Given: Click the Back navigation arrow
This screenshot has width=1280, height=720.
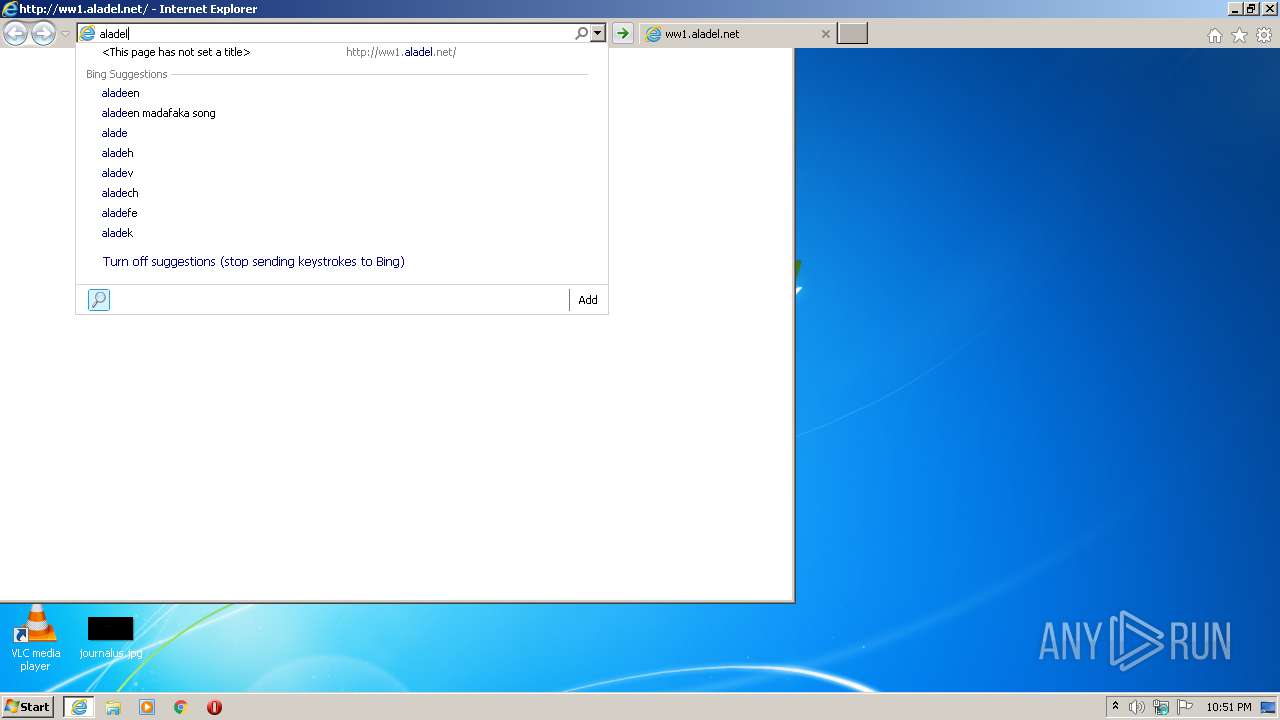Looking at the screenshot, I should tap(15, 34).
